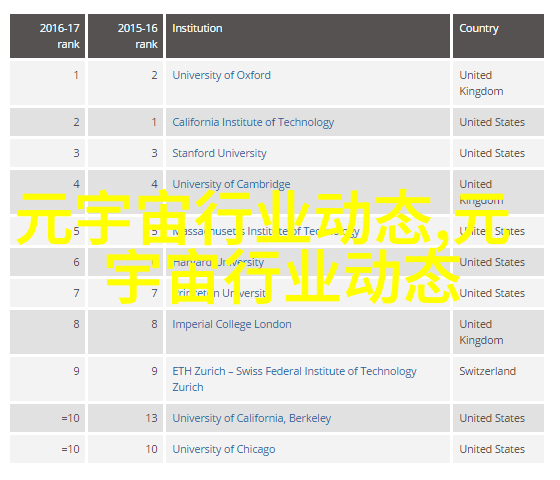This screenshot has height=480, width=560.
Task: Click the Stanford University link
Action: pos(219,153)
